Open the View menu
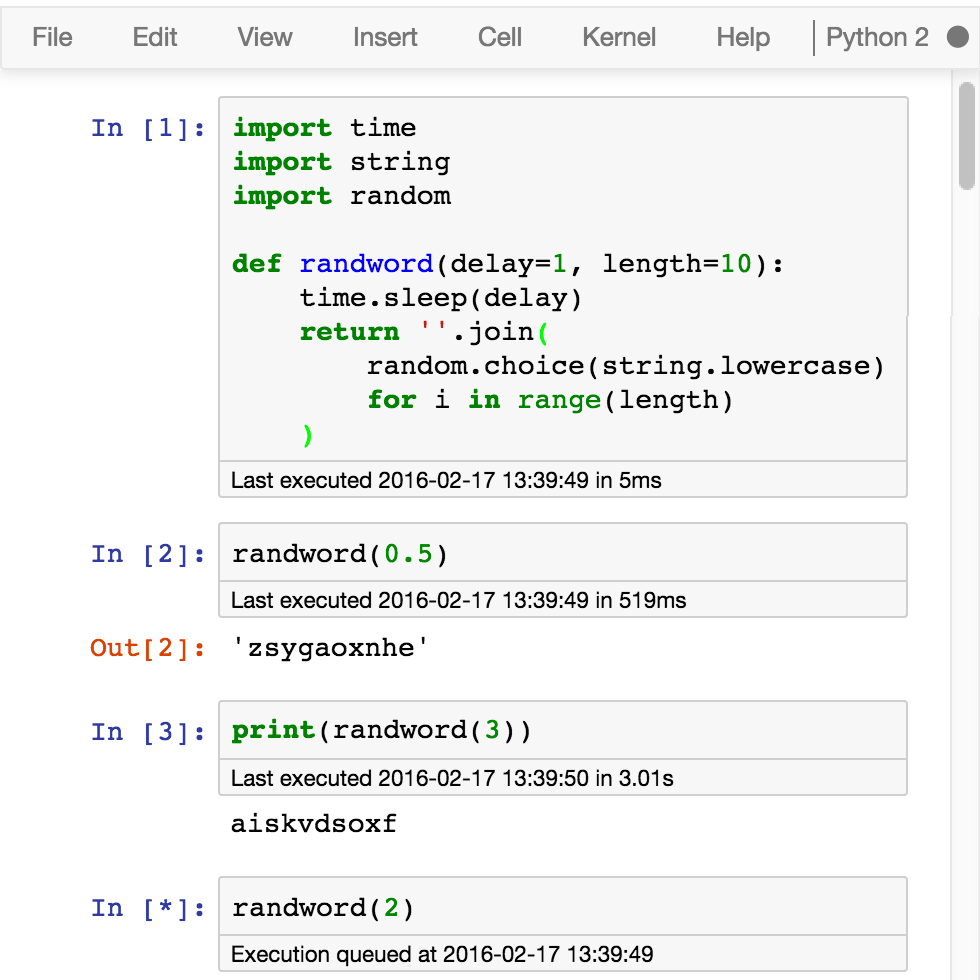980x980 pixels. point(263,37)
